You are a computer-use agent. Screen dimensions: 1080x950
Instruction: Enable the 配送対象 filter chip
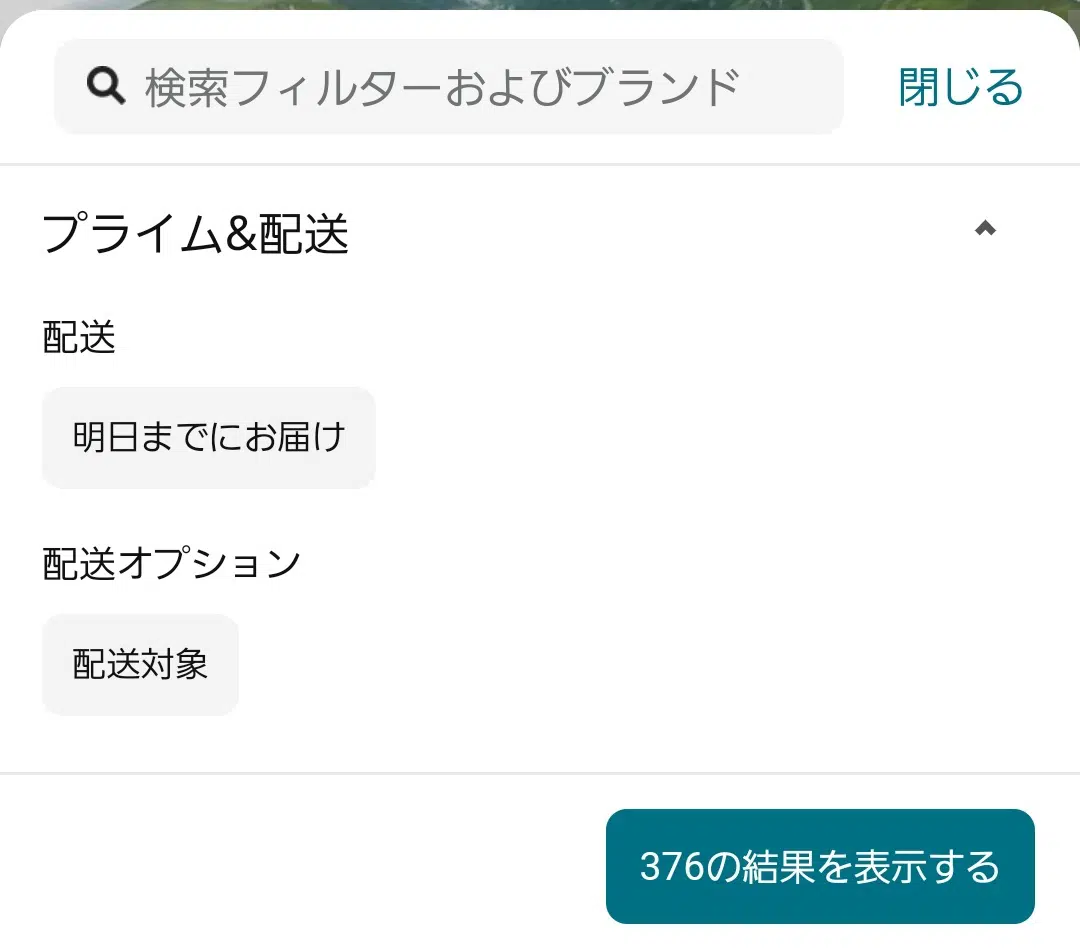pos(140,665)
